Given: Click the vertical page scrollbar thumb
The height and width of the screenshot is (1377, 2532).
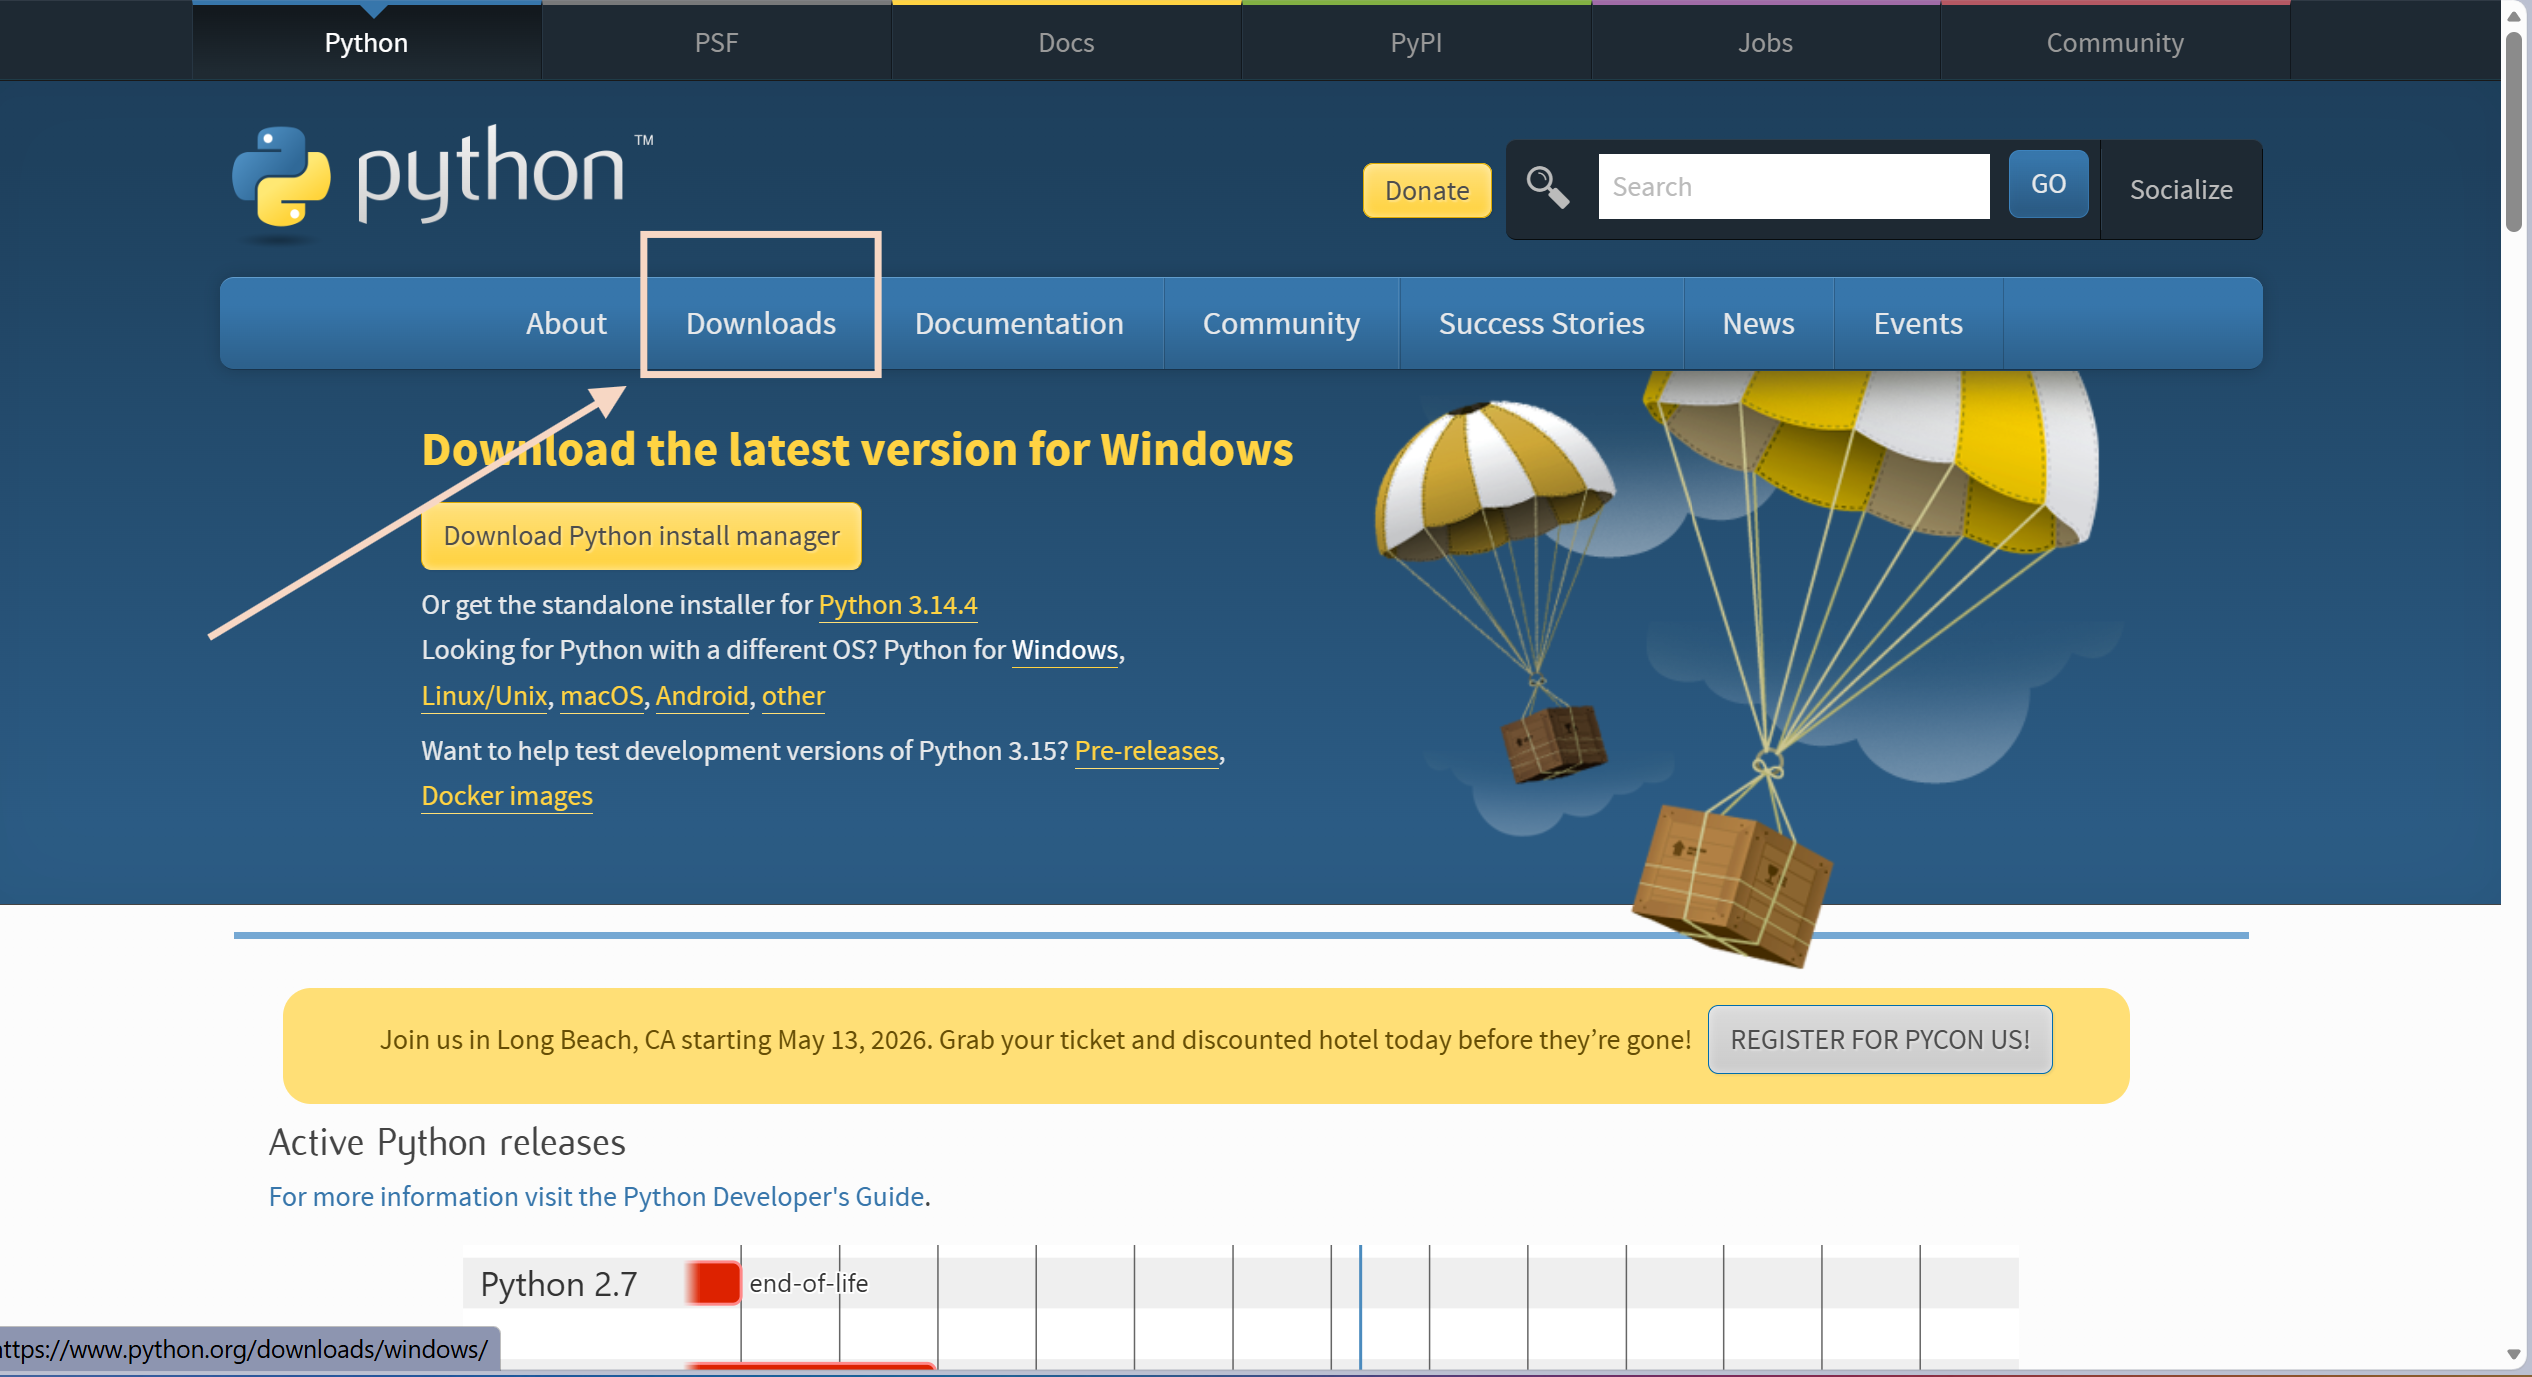Looking at the screenshot, I should pos(2514,130).
